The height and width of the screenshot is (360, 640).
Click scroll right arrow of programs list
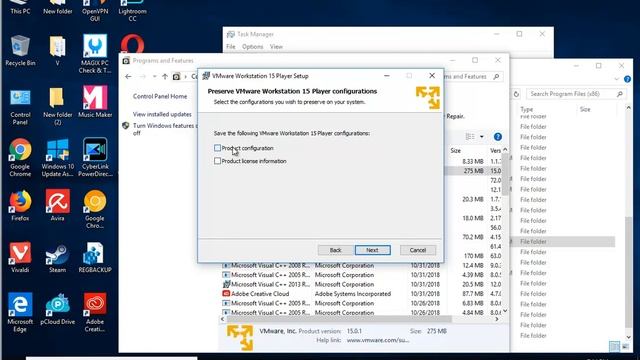(x=497, y=319)
